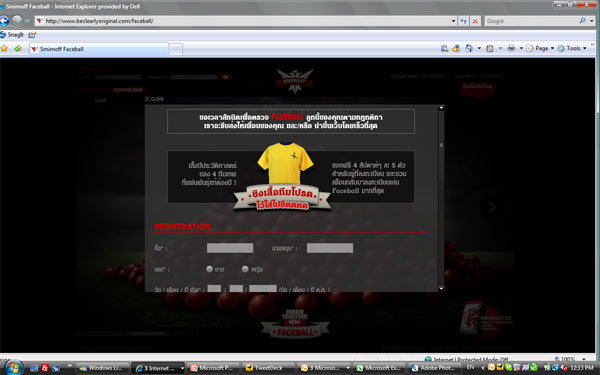
Task: Click the Add to Favorites icon
Action: 18,49
